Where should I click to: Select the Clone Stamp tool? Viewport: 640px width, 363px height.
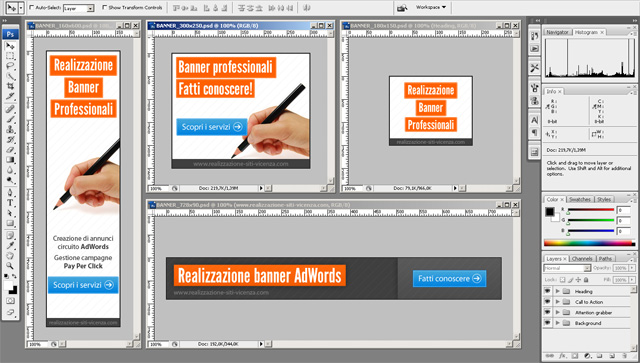tap(10, 129)
